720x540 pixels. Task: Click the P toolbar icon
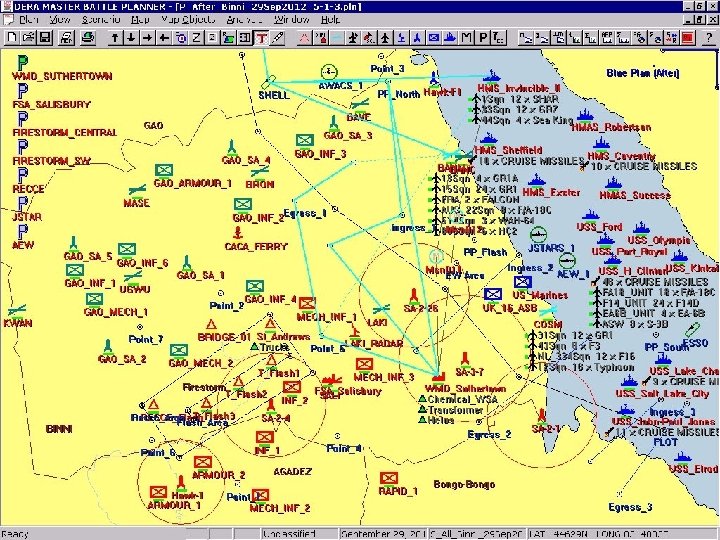(x=483, y=38)
